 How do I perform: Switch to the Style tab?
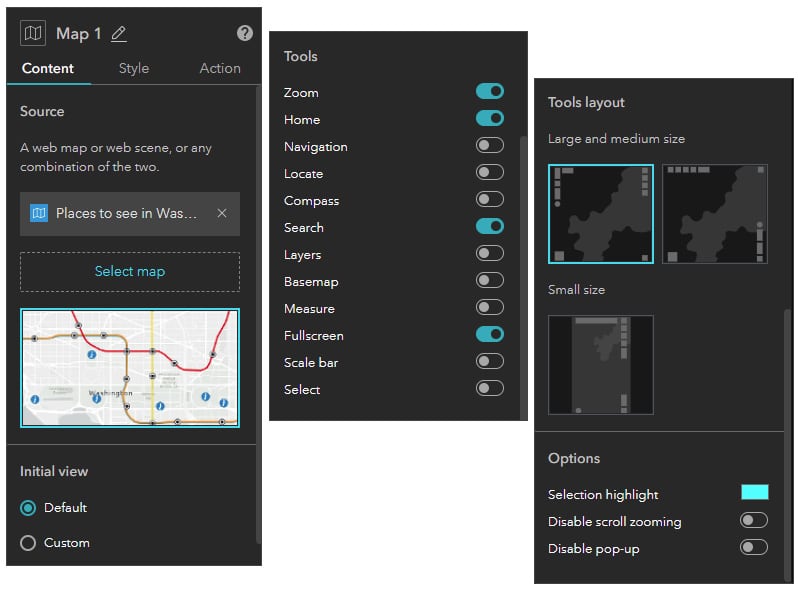[x=134, y=68]
